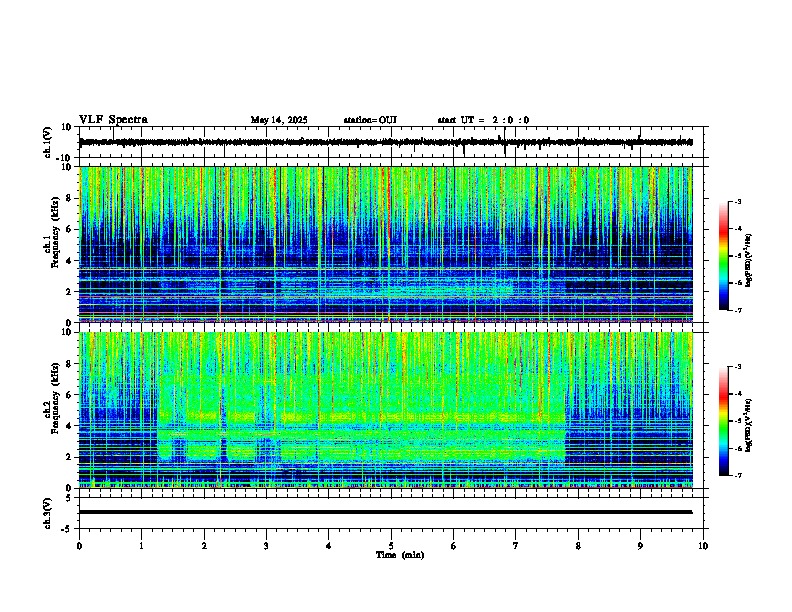
Task: Click the "10" tick on time axis
Action: 703,546
